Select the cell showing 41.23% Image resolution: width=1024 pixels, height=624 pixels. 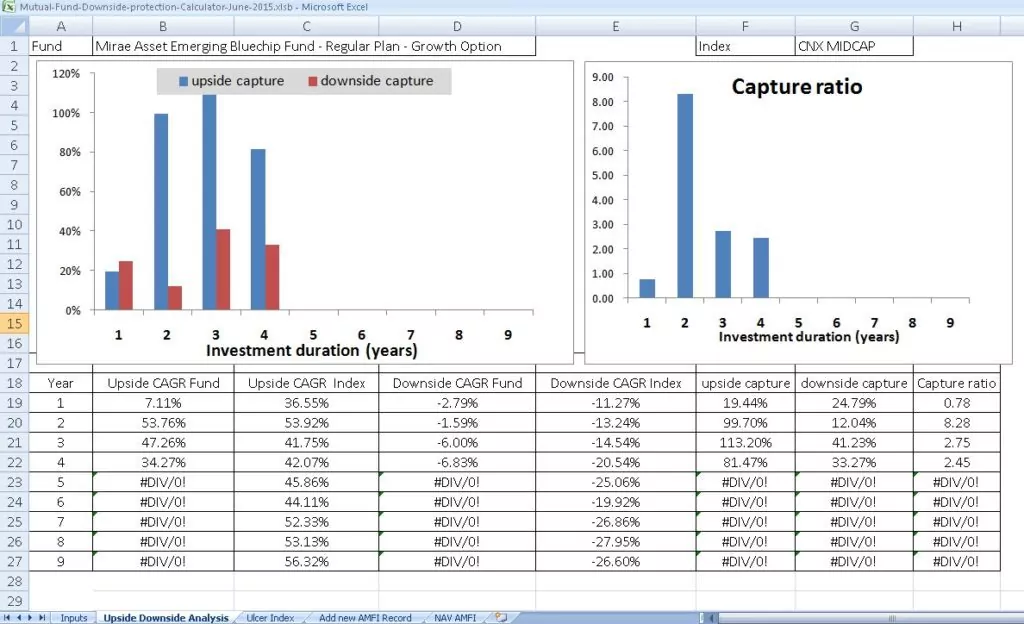pyautogui.click(x=854, y=443)
